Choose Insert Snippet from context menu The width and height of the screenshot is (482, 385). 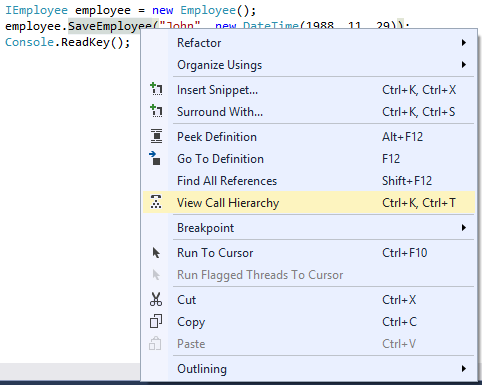coord(309,90)
